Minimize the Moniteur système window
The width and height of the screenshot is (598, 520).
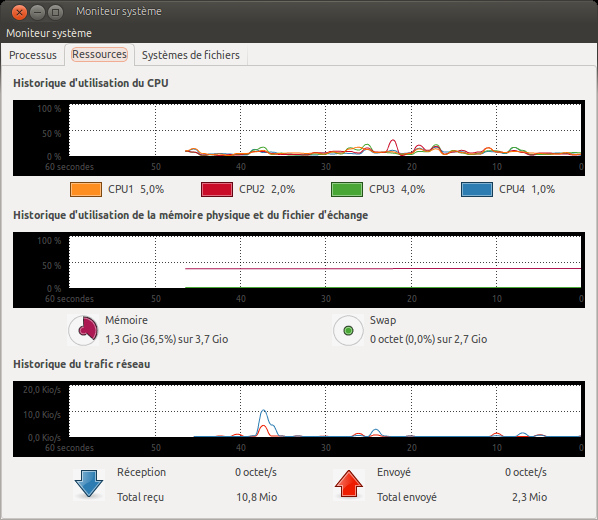(x=37, y=13)
